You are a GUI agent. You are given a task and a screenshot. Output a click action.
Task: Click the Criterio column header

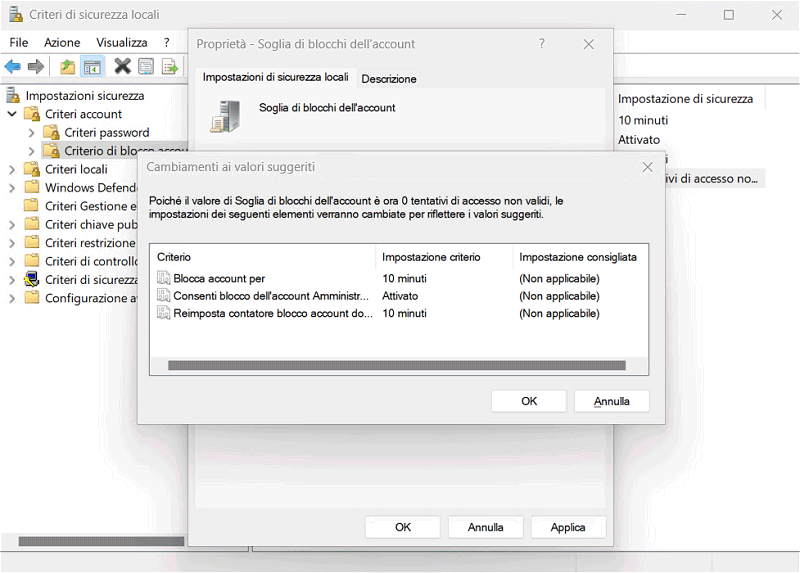pos(262,257)
